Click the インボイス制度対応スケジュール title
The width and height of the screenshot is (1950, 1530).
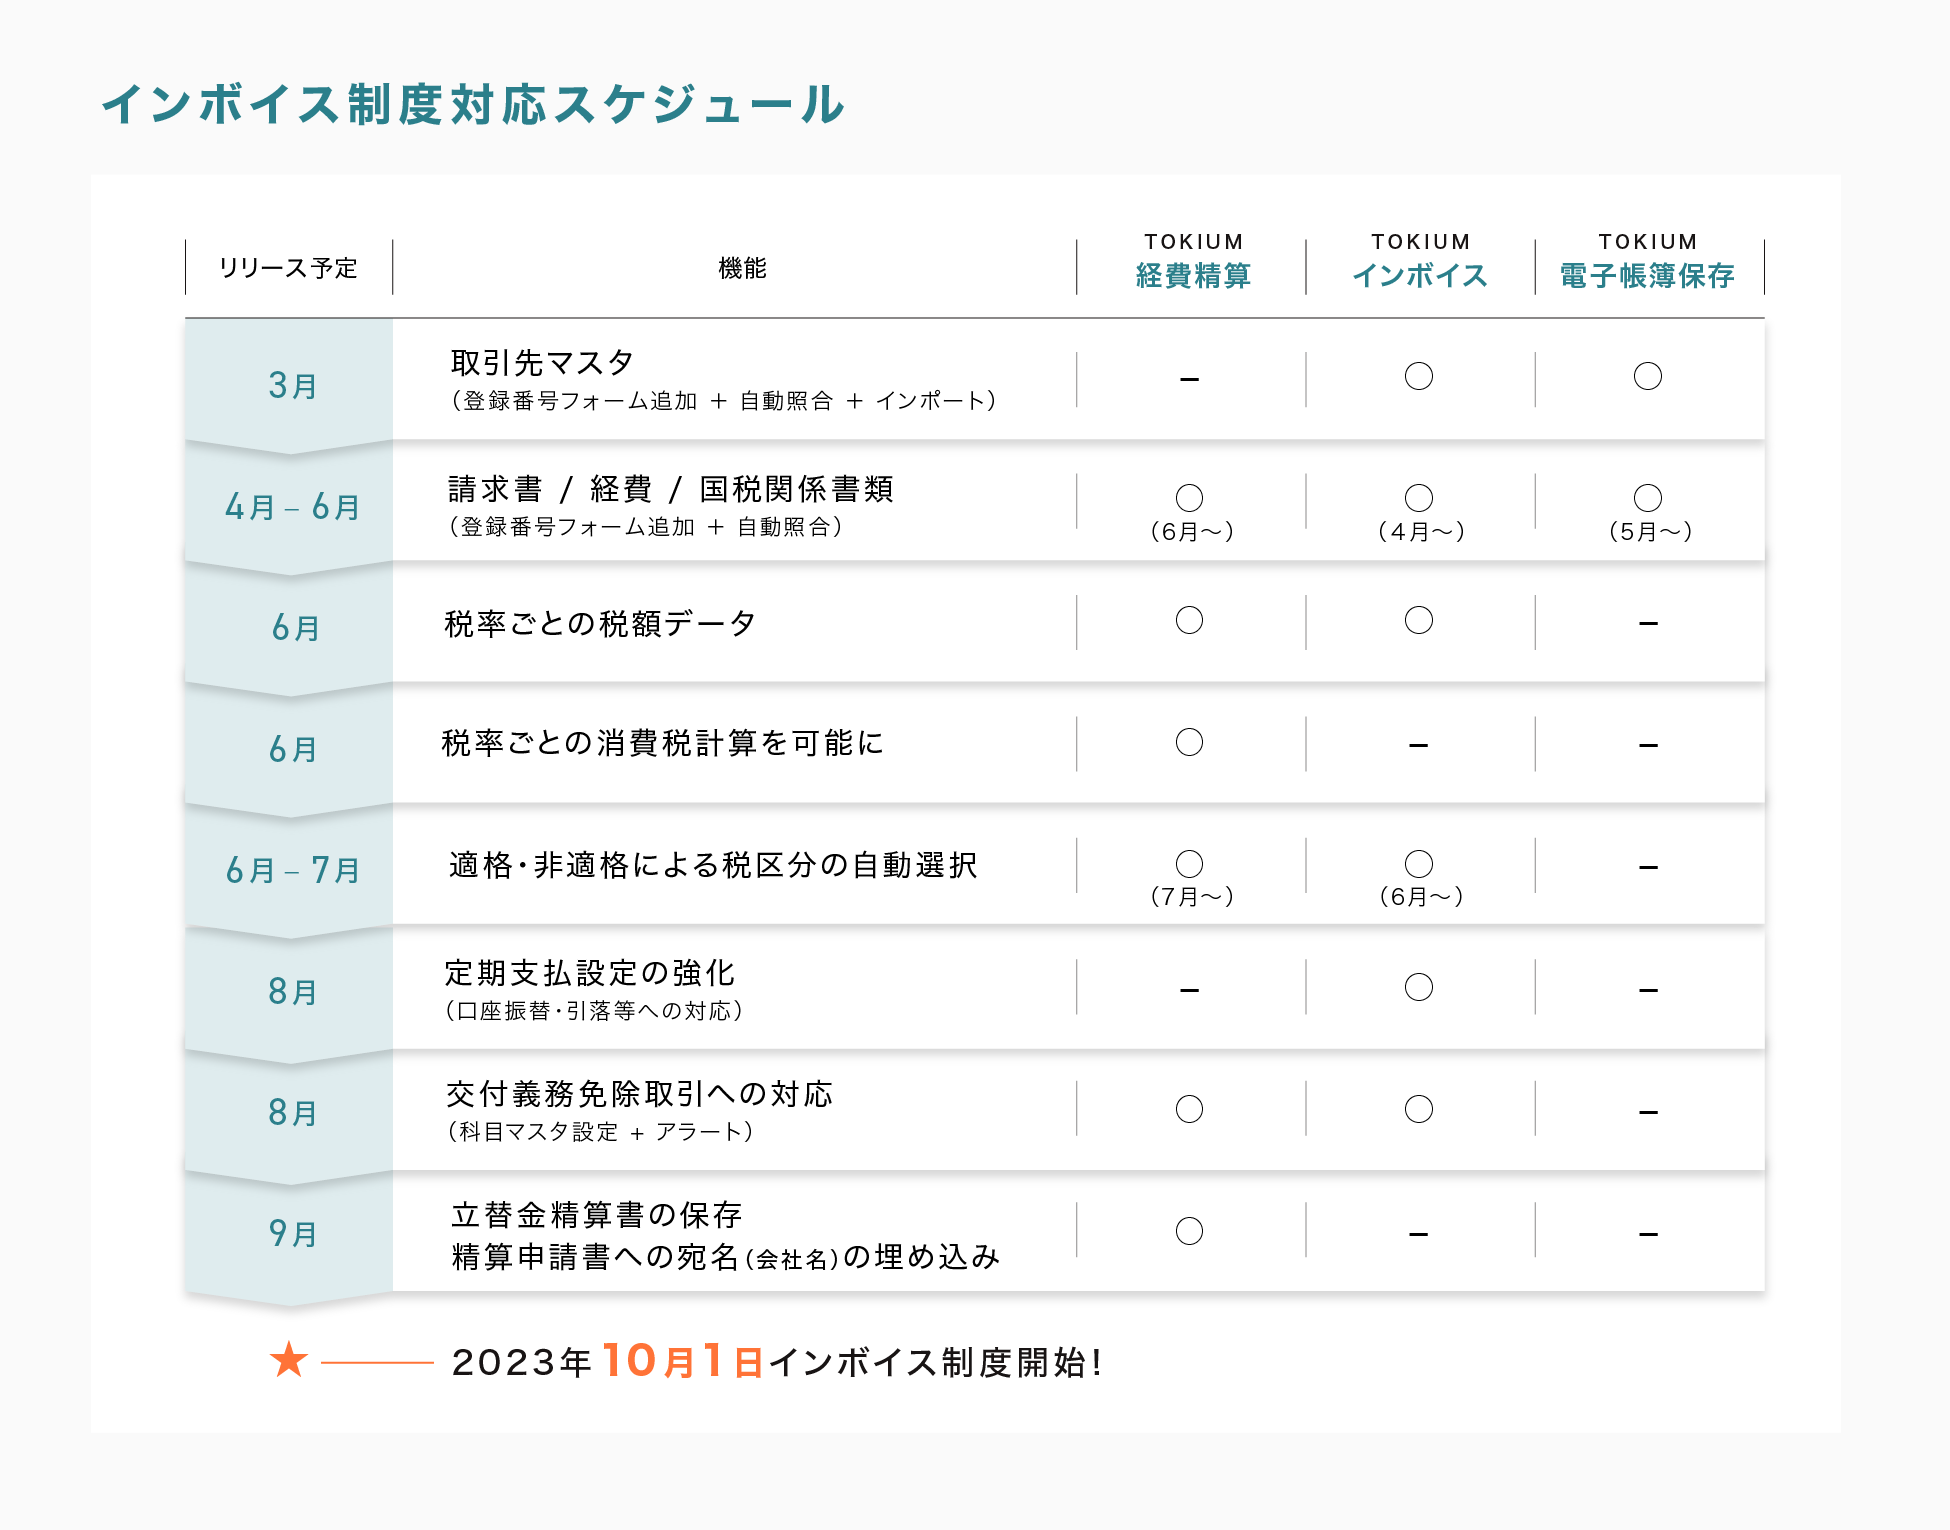click(473, 105)
